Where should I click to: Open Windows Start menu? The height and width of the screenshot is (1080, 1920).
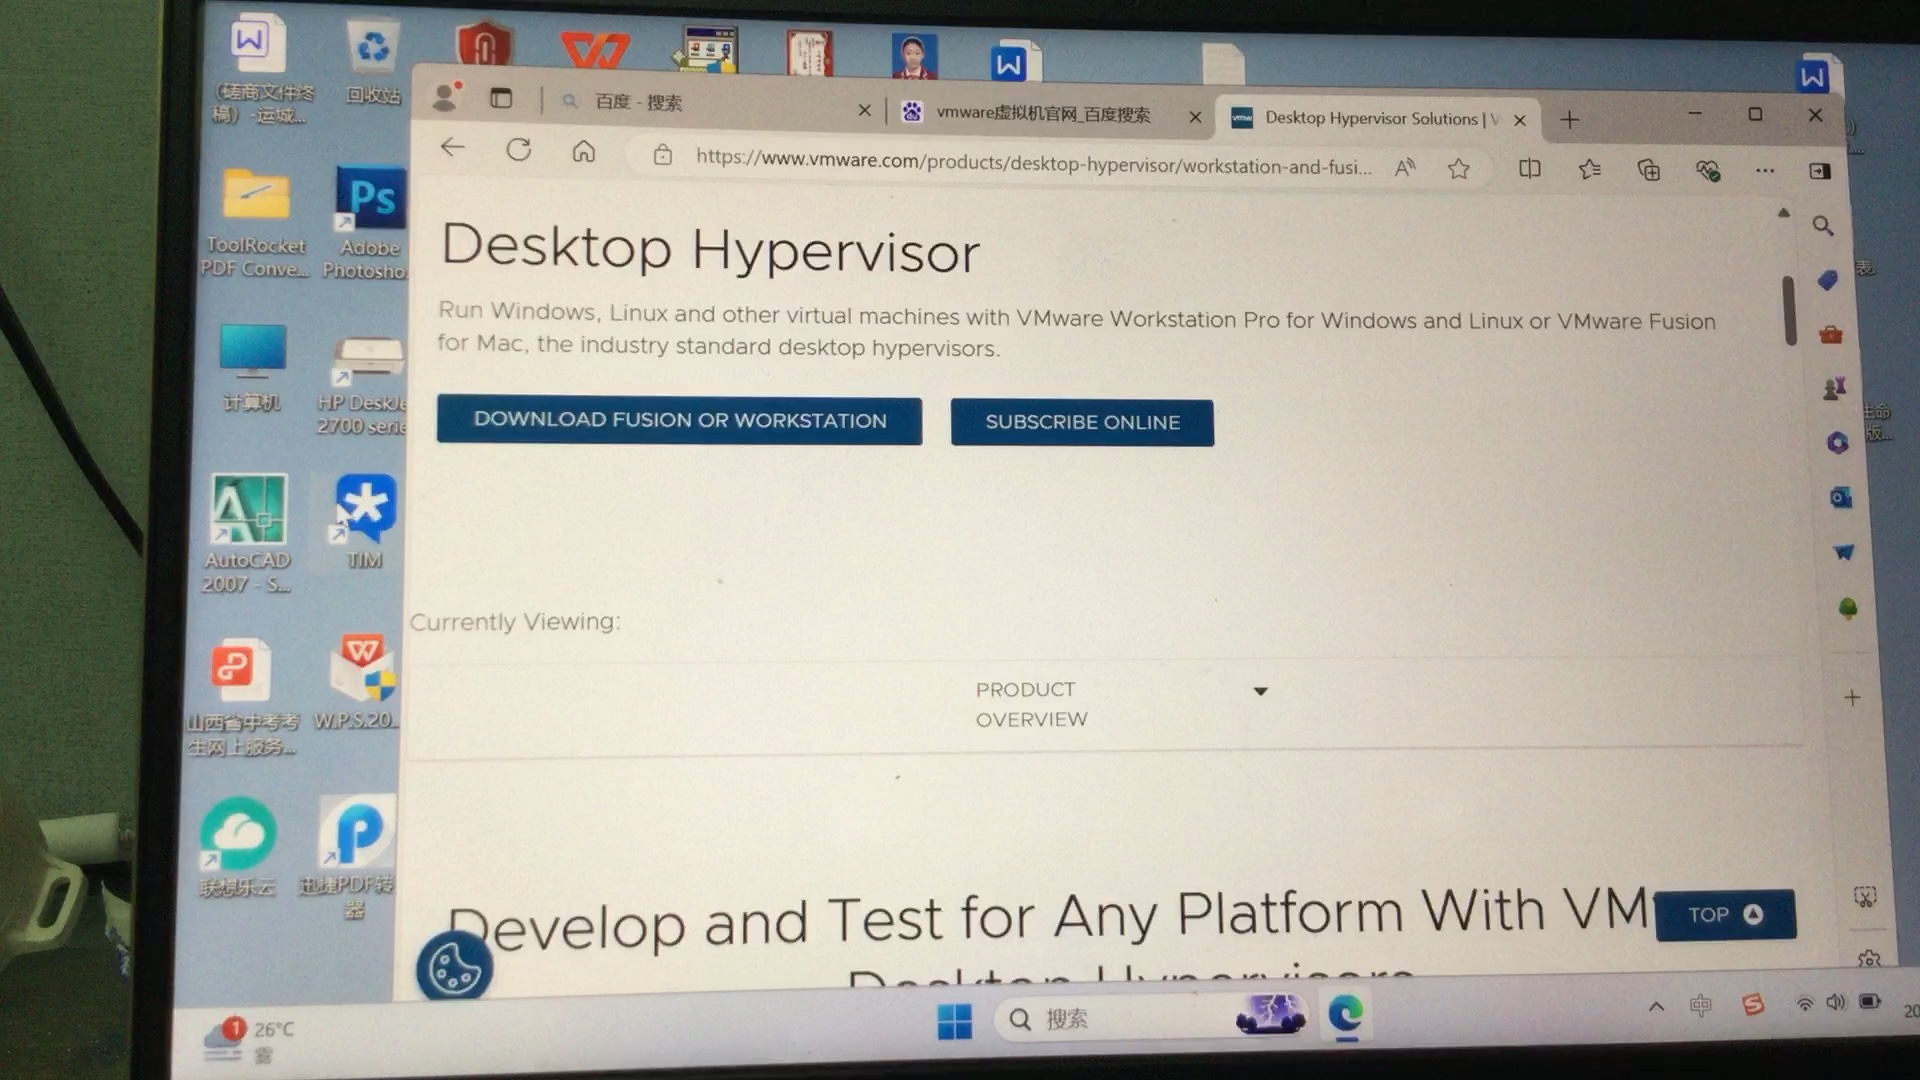click(x=955, y=1021)
